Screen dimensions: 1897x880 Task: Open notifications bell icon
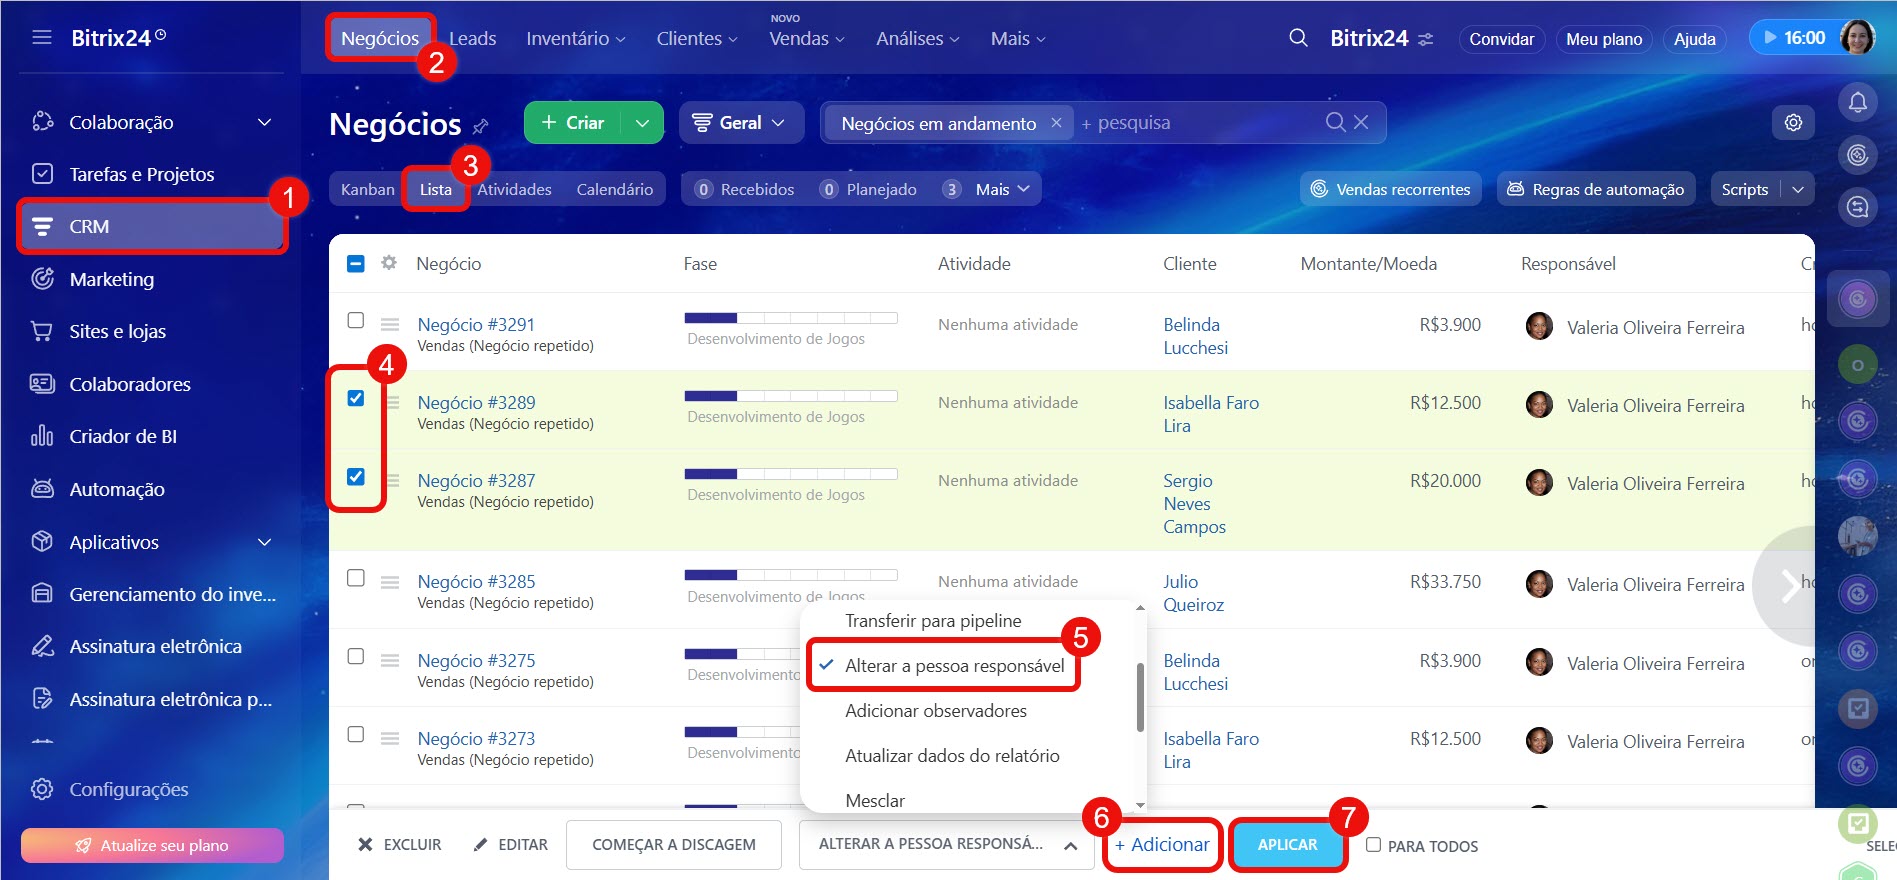coord(1857,102)
